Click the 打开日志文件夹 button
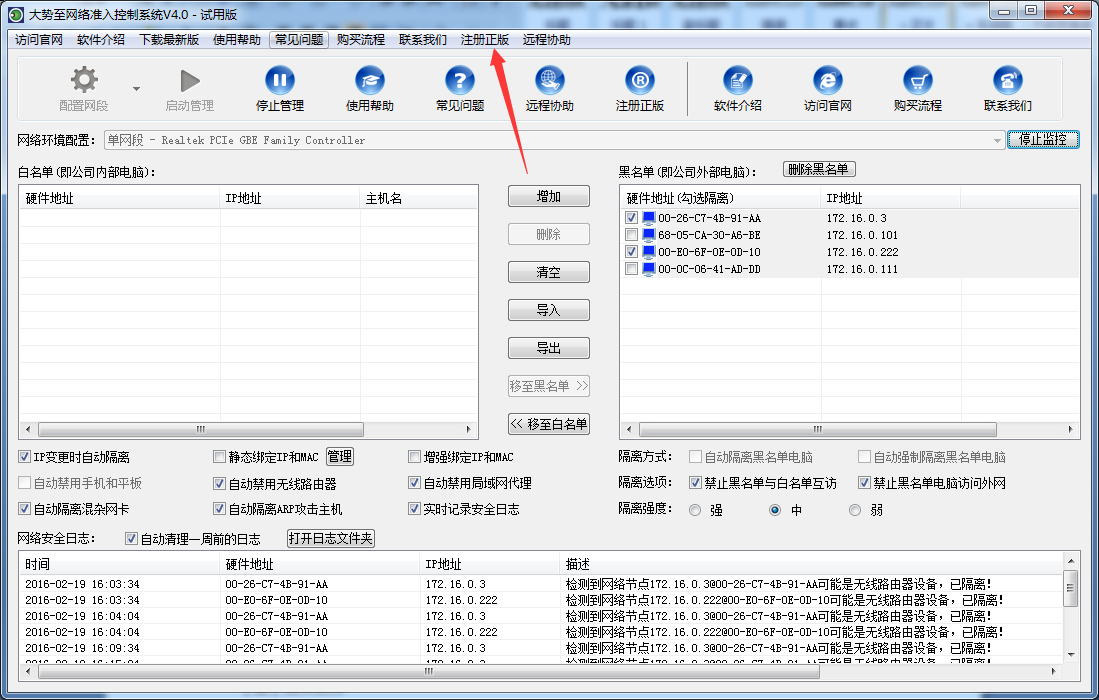The width and height of the screenshot is (1099, 700). [x=331, y=539]
